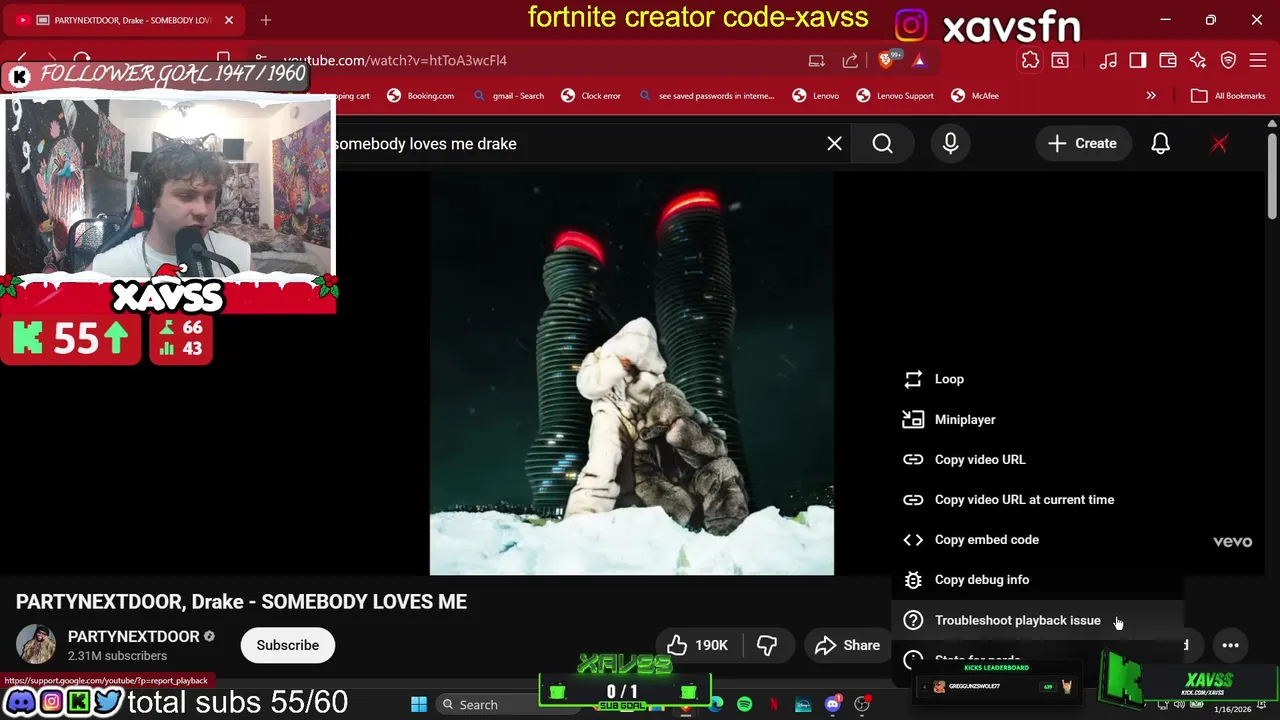This screenshot has height=720, width=1280.
Task: Open a new browser tab
Action: tap(266, 20)
